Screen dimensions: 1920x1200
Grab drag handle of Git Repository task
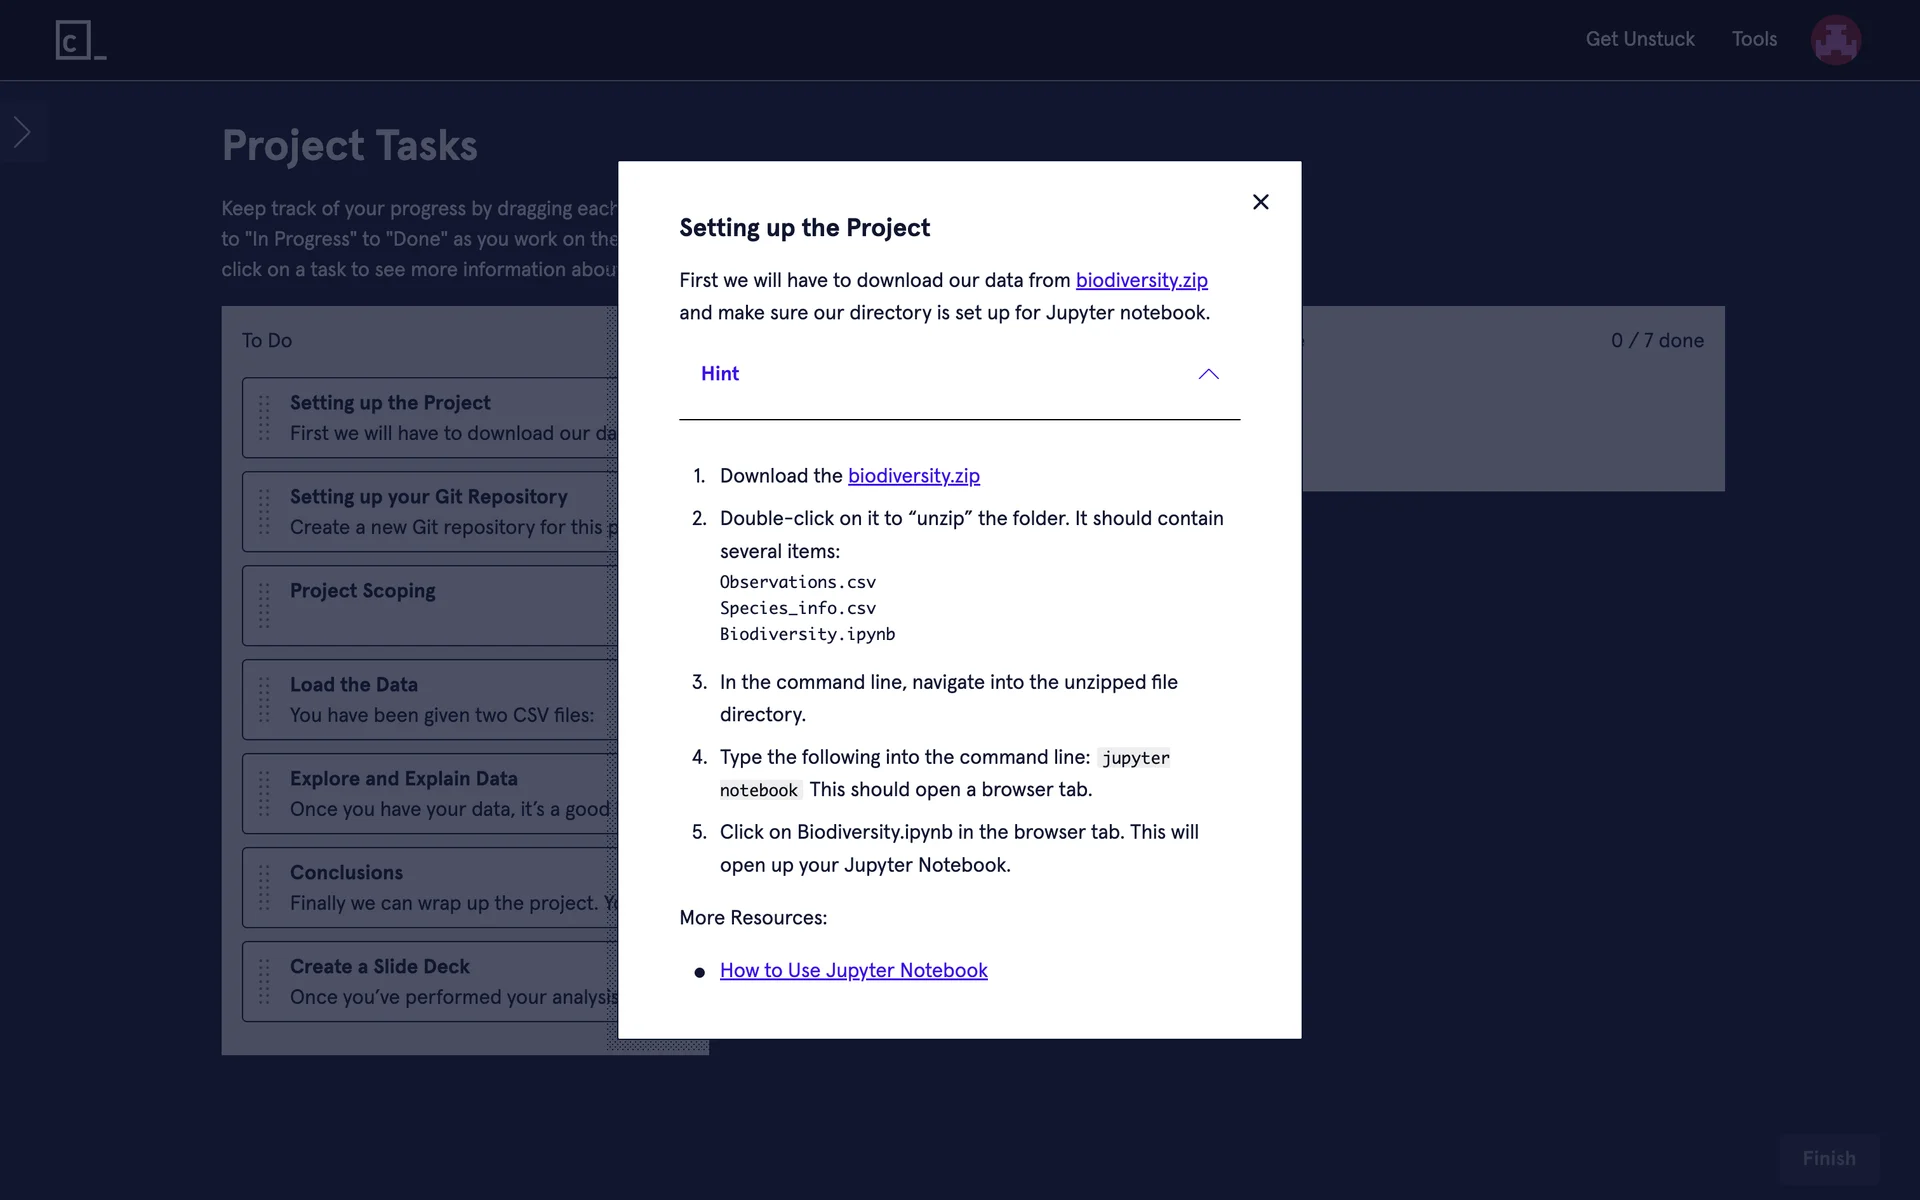point(264,511)
